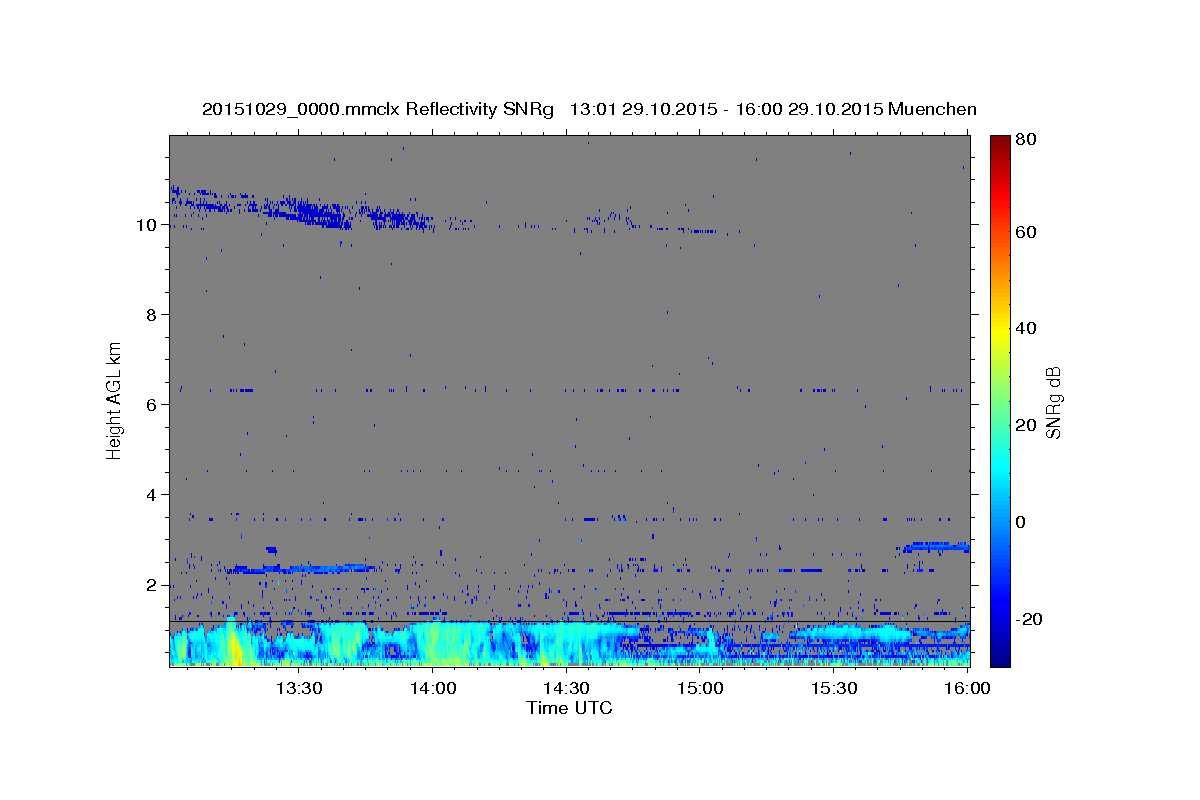Click the 14:00 time tick label

(x=432, y=688)
